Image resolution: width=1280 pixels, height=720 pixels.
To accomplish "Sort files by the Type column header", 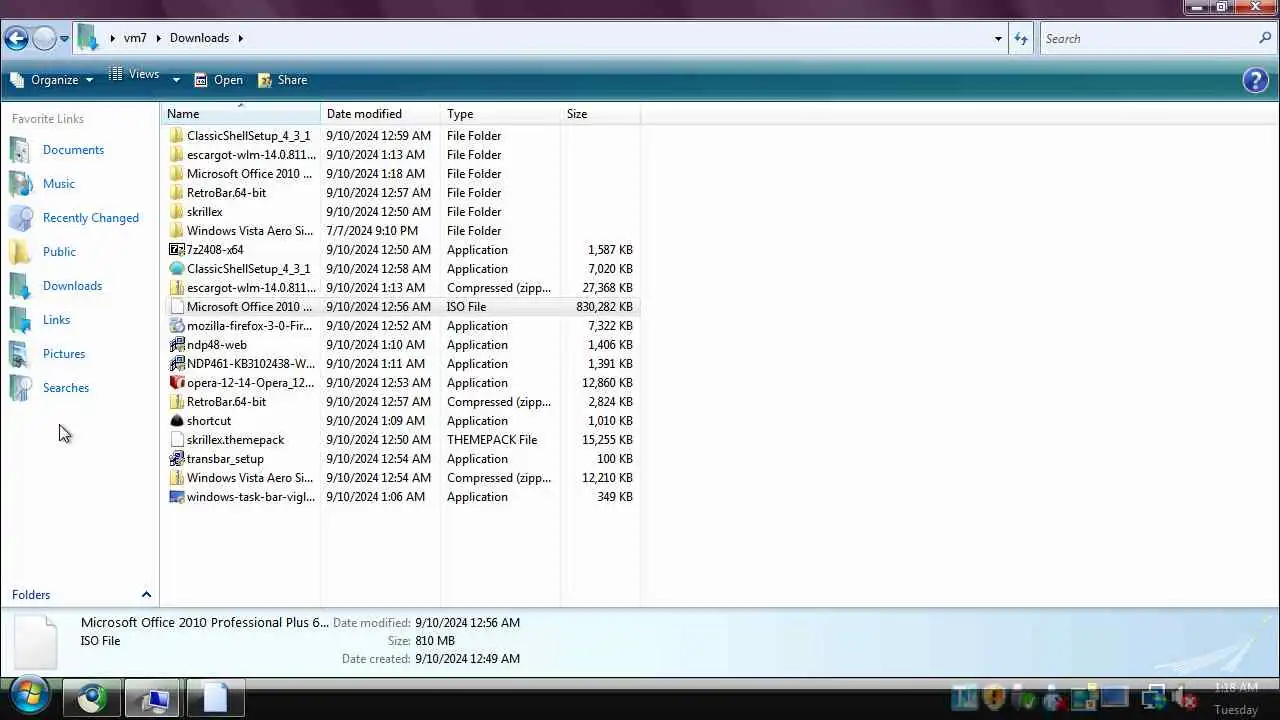I will tap(500, 114).
